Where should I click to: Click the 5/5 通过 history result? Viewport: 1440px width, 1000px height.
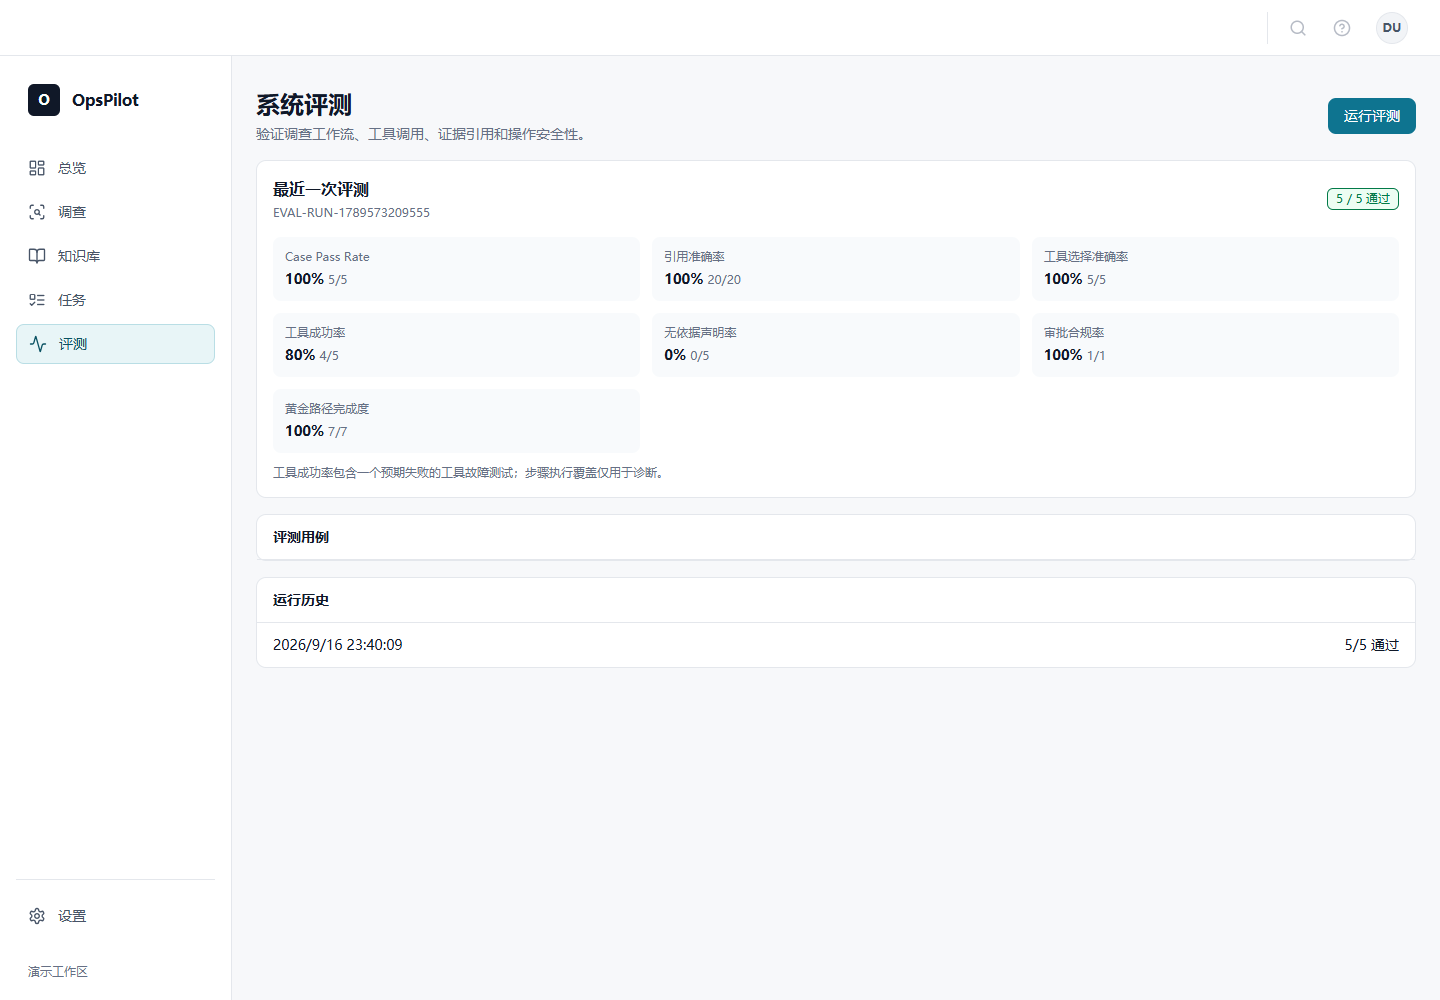pyautogui.click(x=1372, y=645)
